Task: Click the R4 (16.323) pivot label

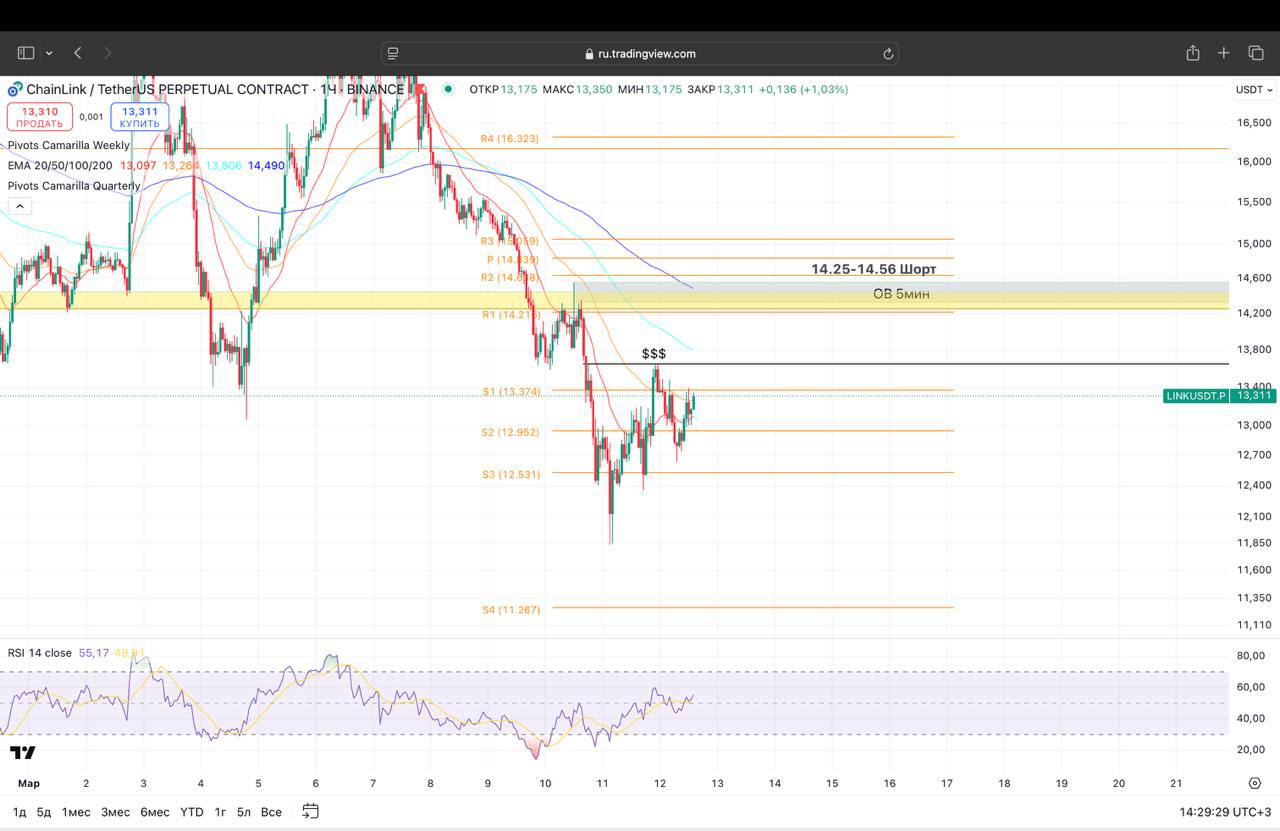Action: click(x=510, y=139)
